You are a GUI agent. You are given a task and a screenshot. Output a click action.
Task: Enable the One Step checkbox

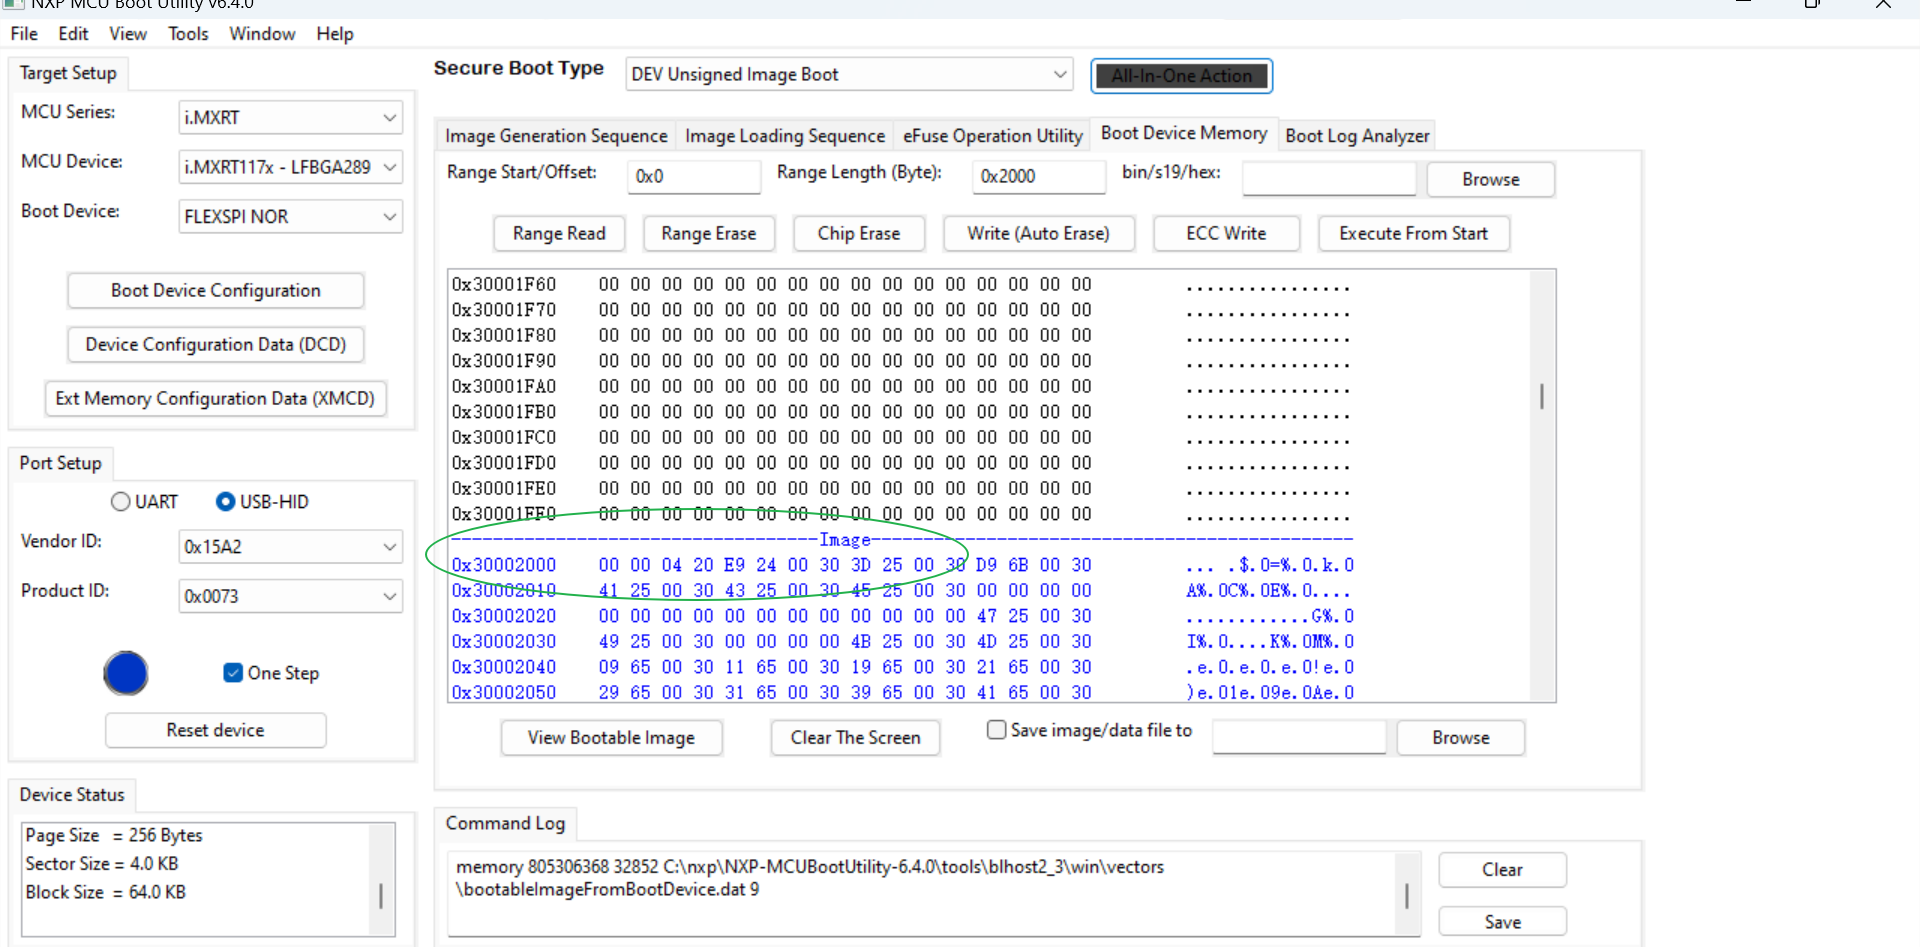(233, 673)
